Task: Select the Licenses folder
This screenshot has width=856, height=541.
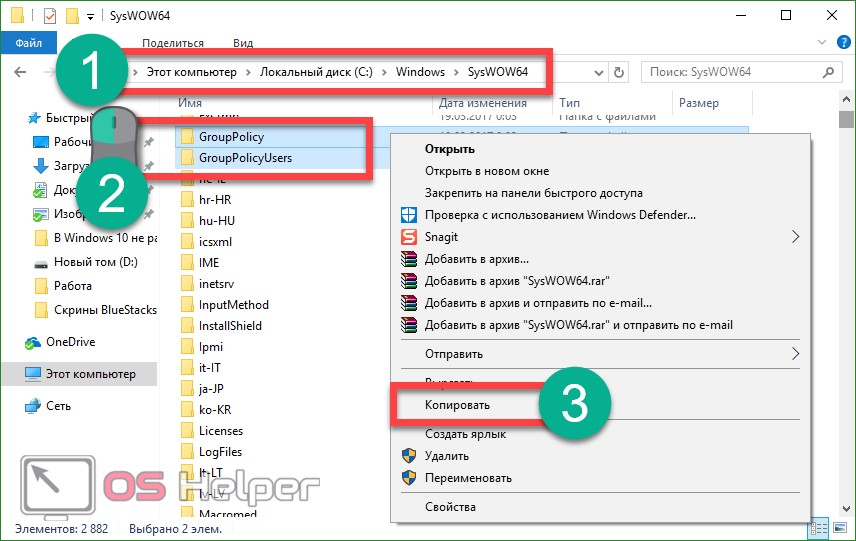Action: point(221,431)
